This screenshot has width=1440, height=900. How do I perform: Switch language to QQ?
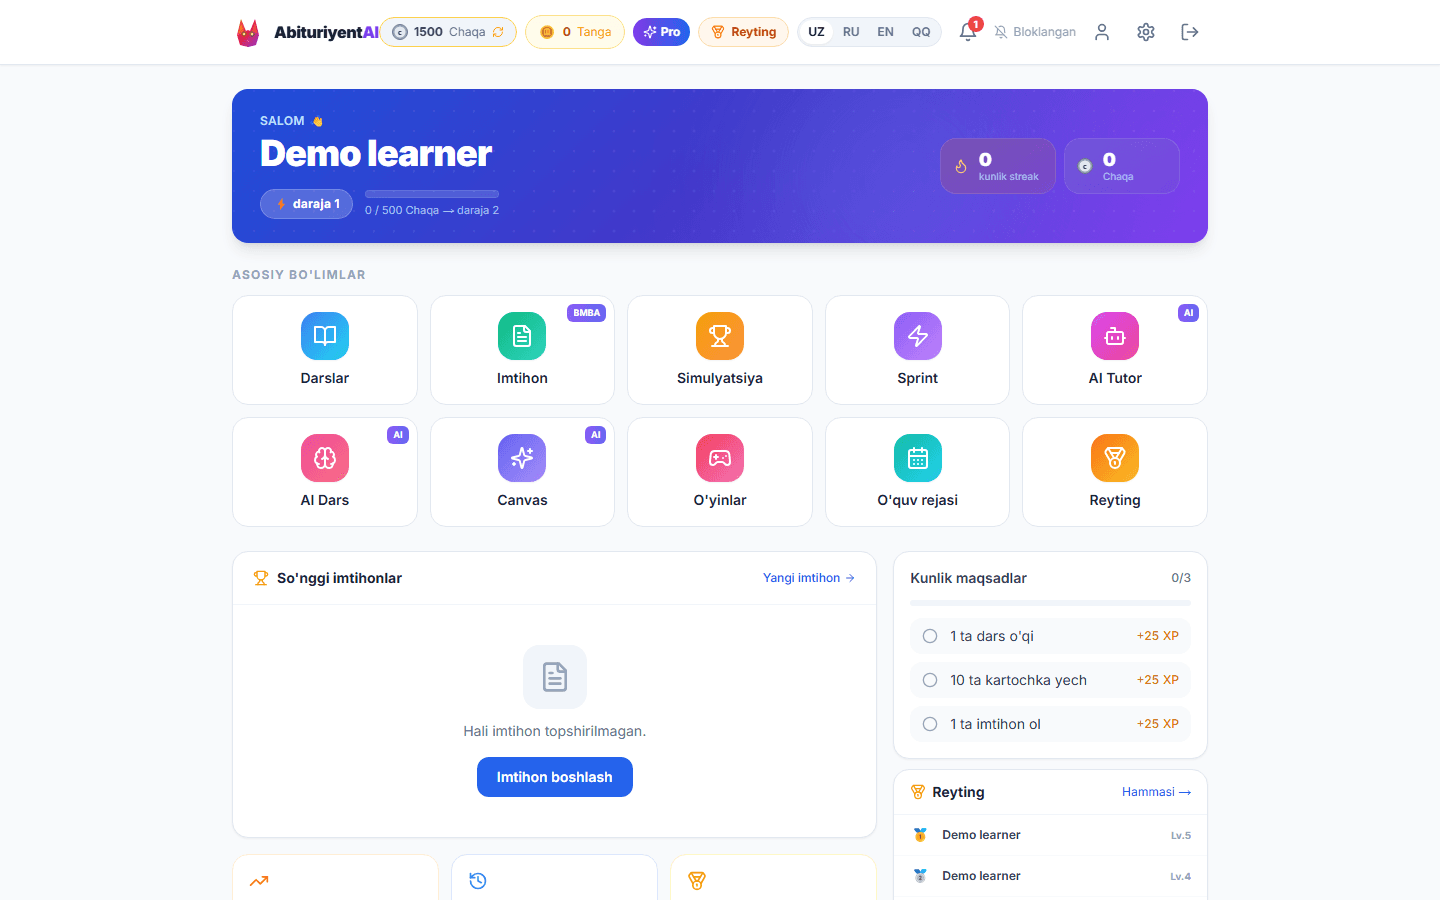921,32
